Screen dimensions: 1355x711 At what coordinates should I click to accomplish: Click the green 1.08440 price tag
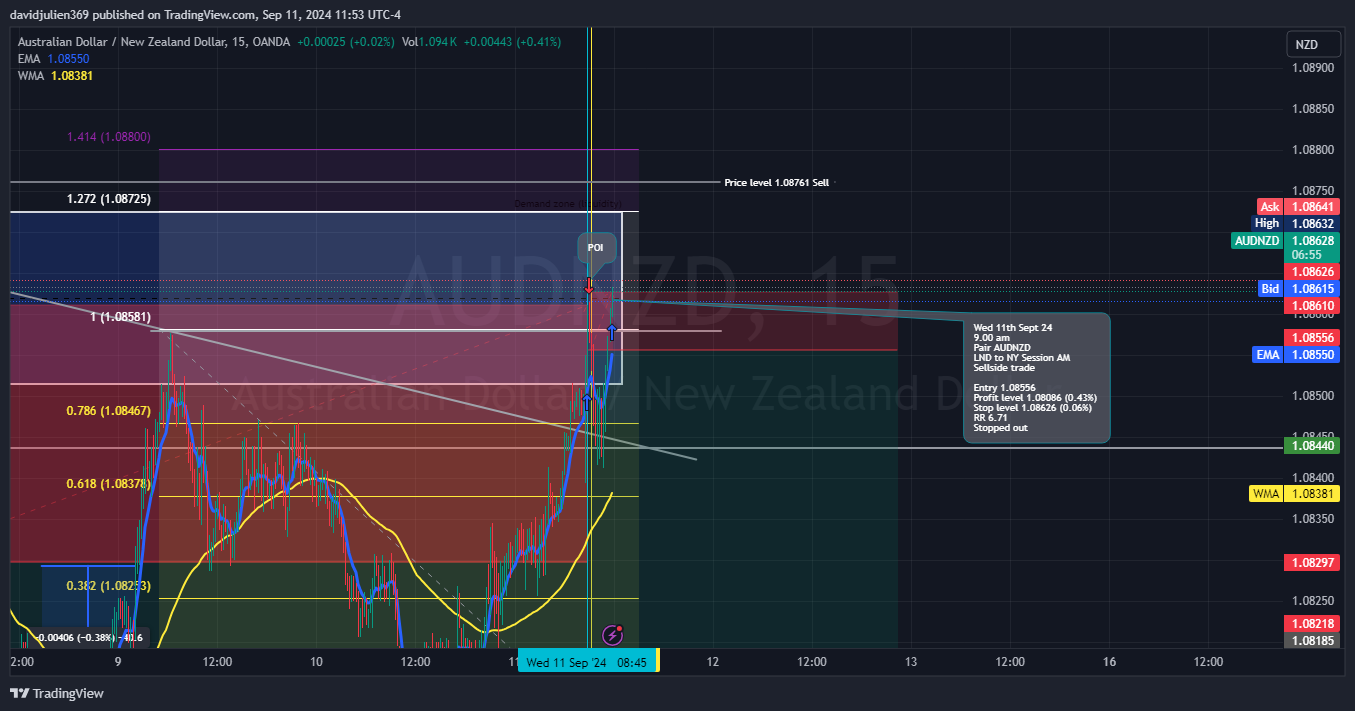point(1311,445)
